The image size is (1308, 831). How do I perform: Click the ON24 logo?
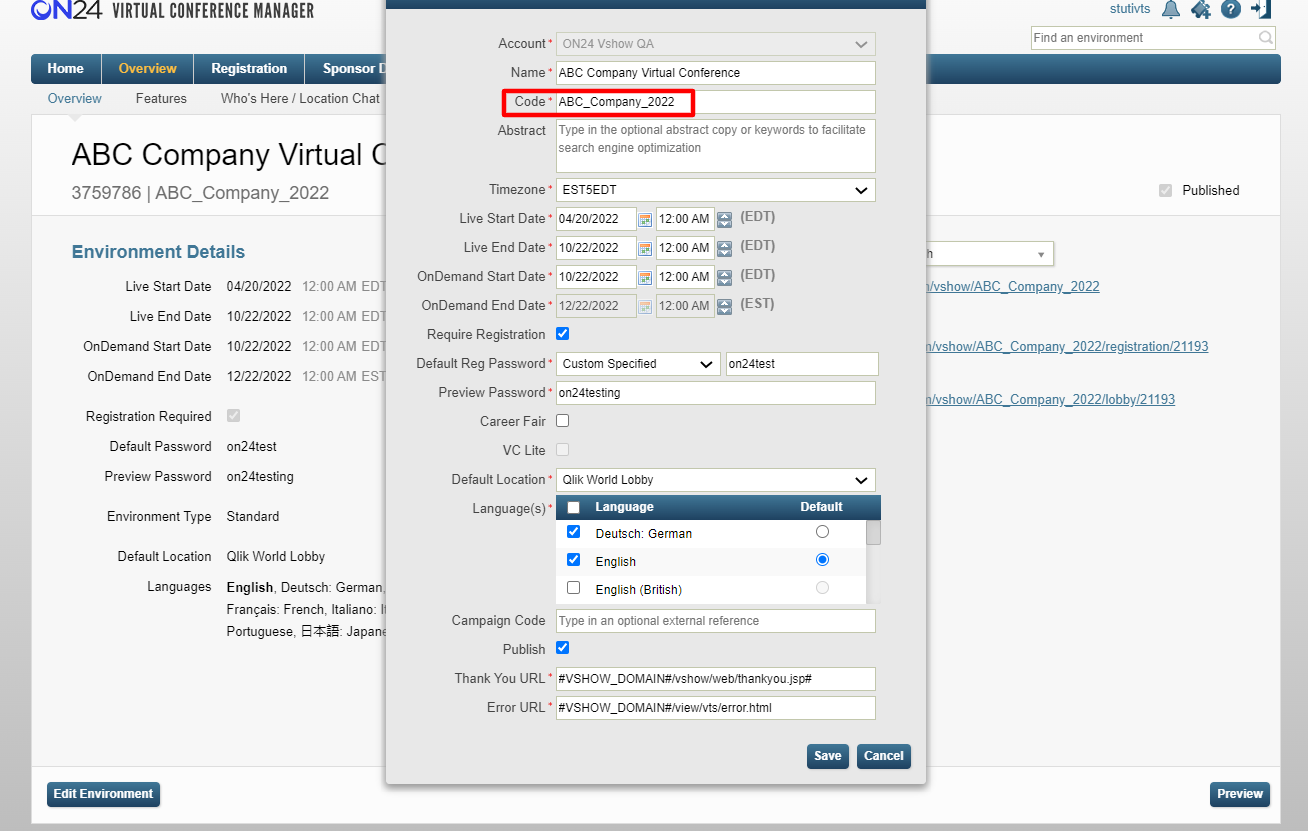click(x=66, y=10)
